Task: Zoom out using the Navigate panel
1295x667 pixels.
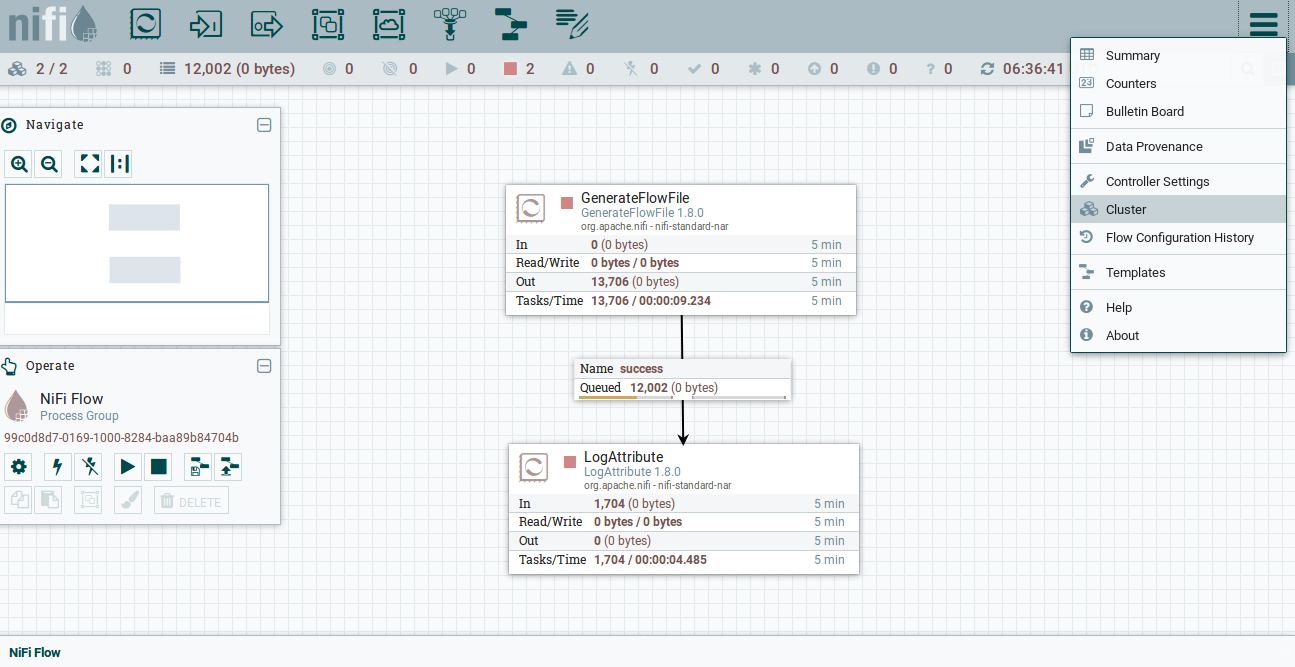Action: [x=49, y=164]
